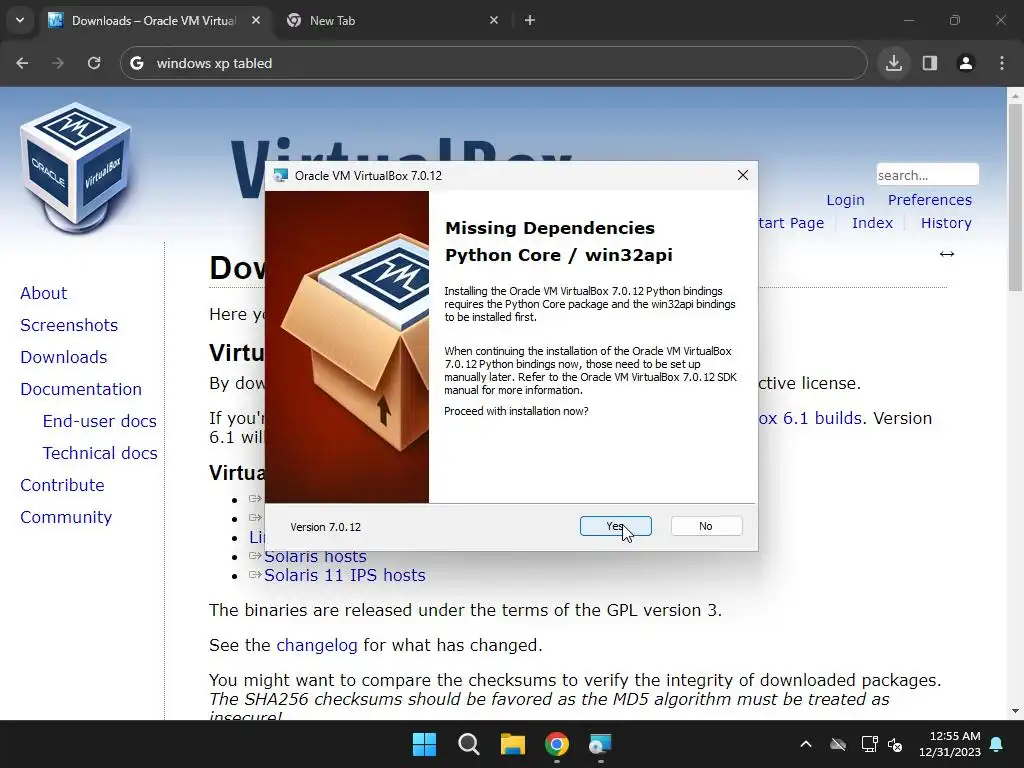The image size is (1024, 768).
Task: Close the Downloads – Oracle VM VirtualBox tab
Action: (x=256, y=20)
